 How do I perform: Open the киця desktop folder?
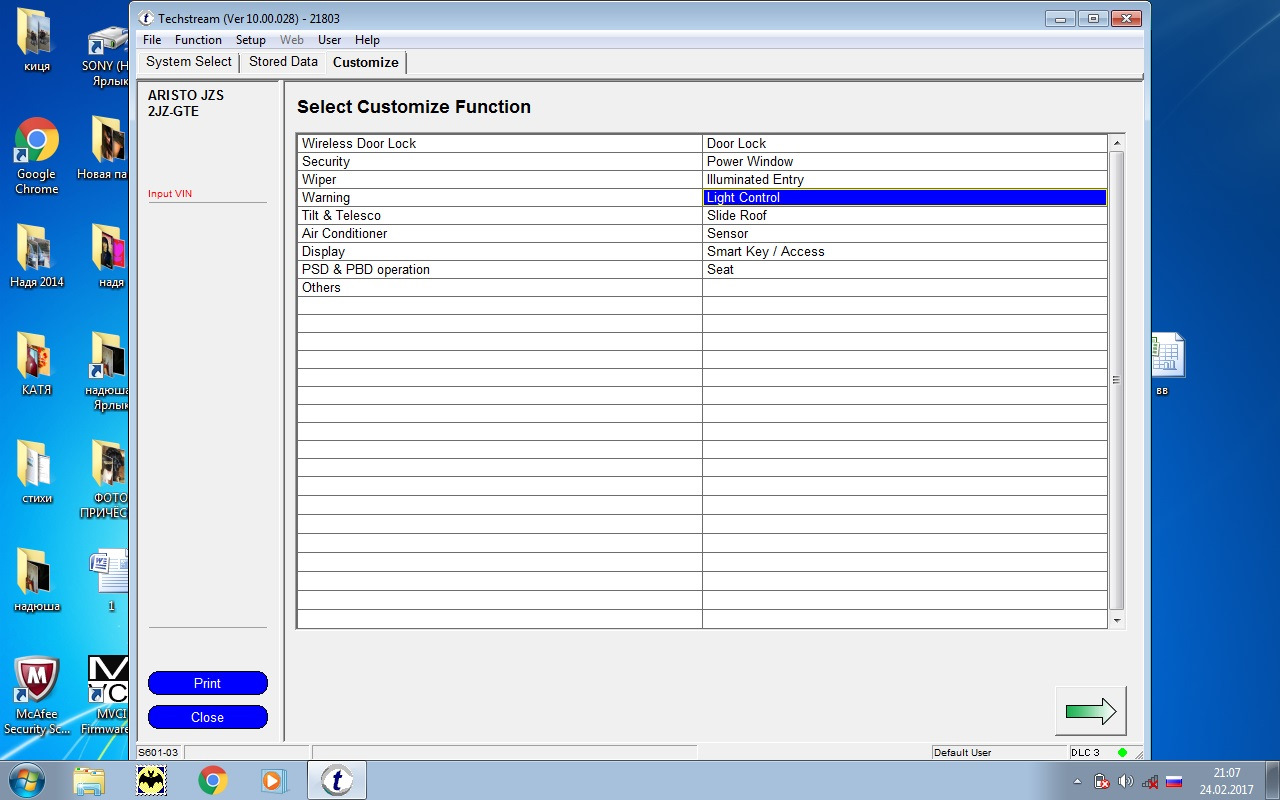pos(37,40)
